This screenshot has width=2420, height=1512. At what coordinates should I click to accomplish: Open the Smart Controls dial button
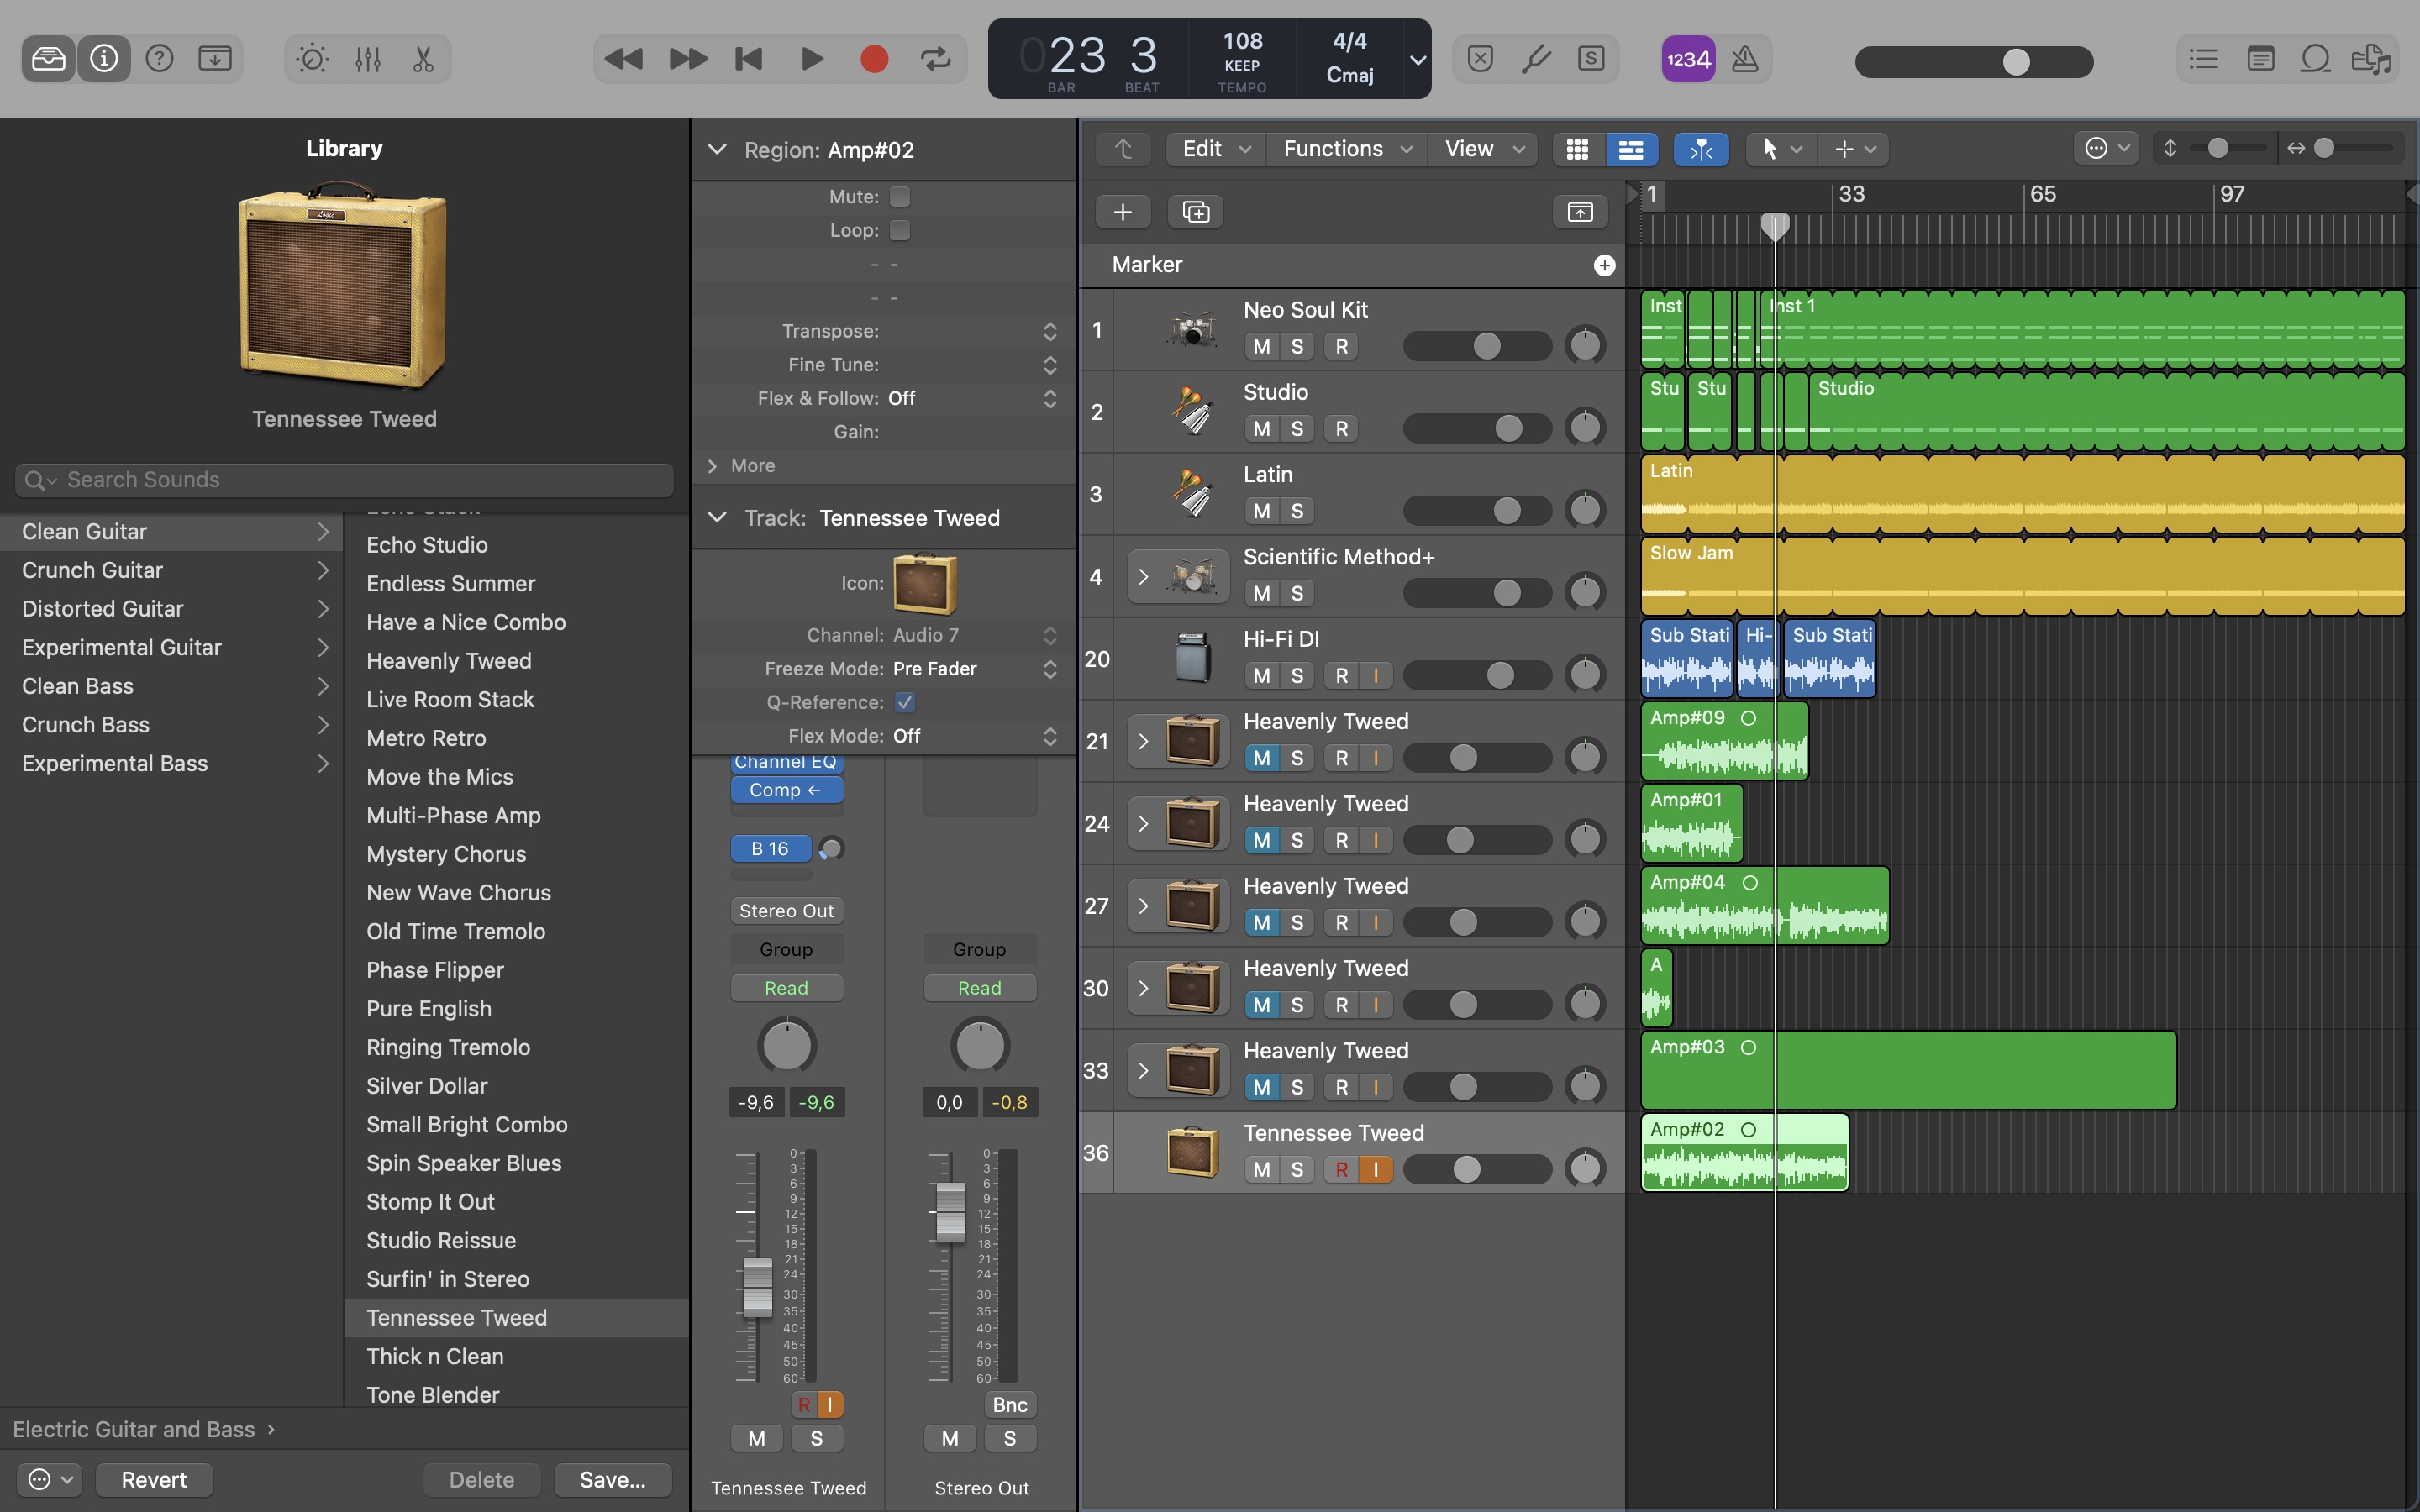pyautogui.click(x=312, y=60)
